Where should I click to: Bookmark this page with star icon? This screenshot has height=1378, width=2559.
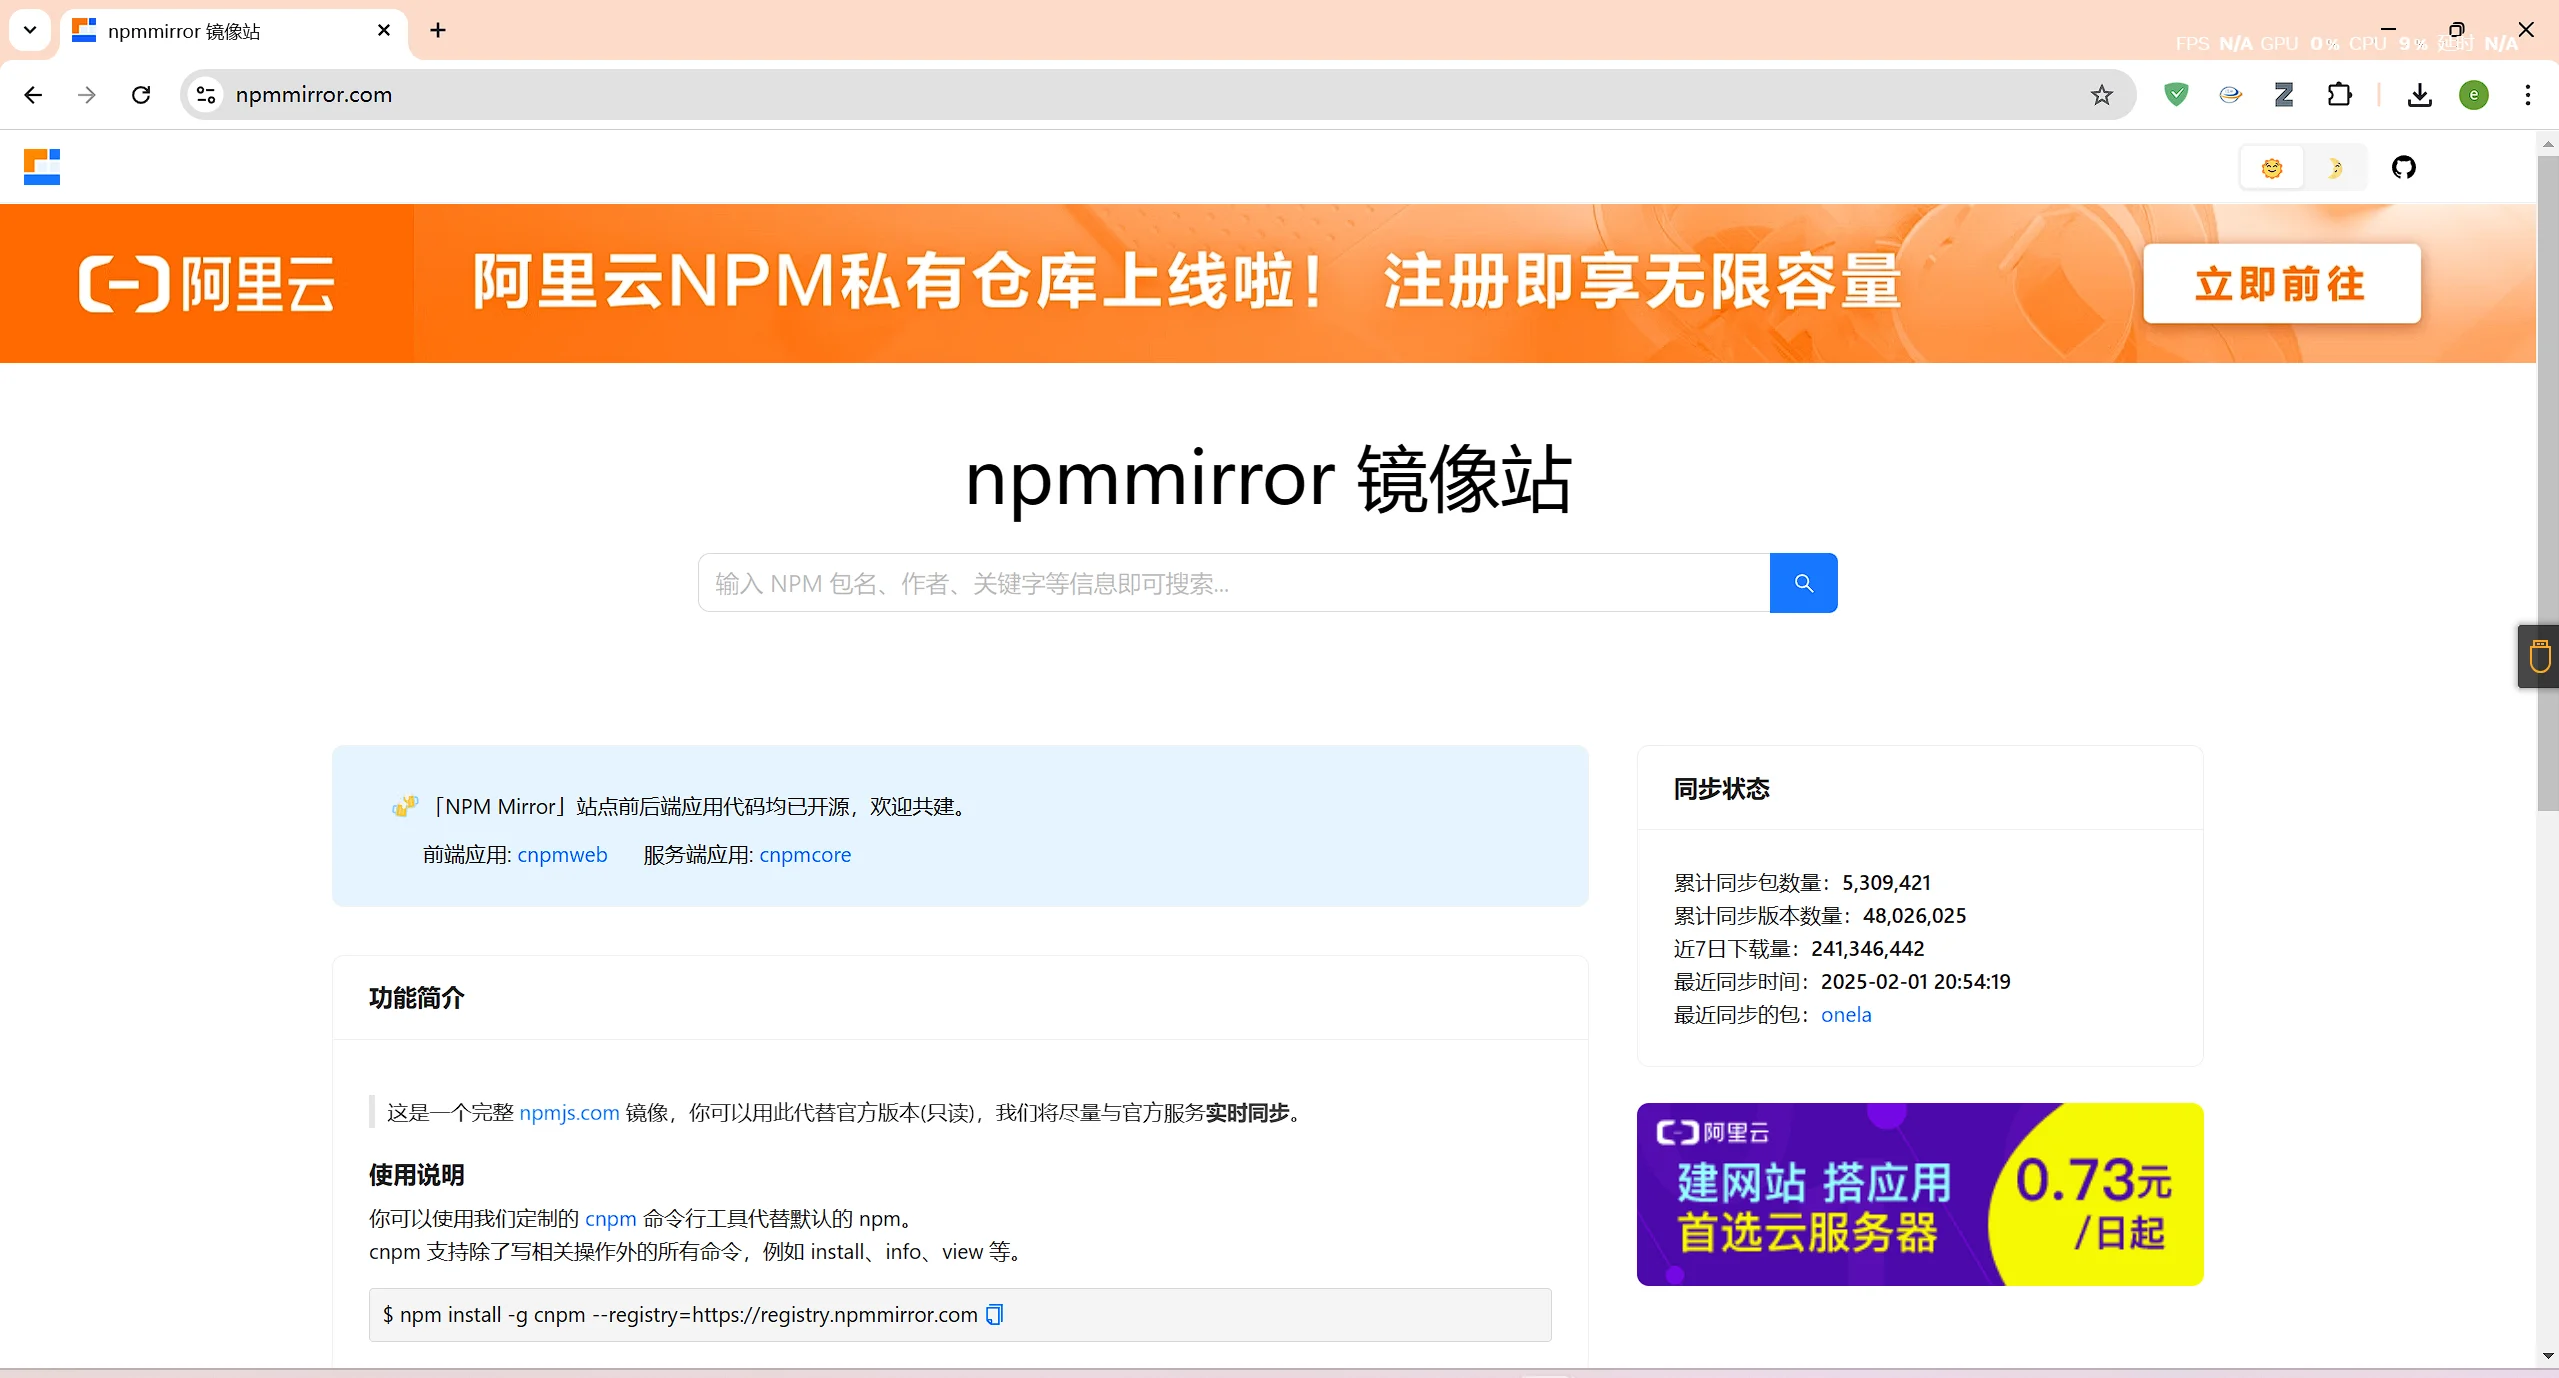2101,95
